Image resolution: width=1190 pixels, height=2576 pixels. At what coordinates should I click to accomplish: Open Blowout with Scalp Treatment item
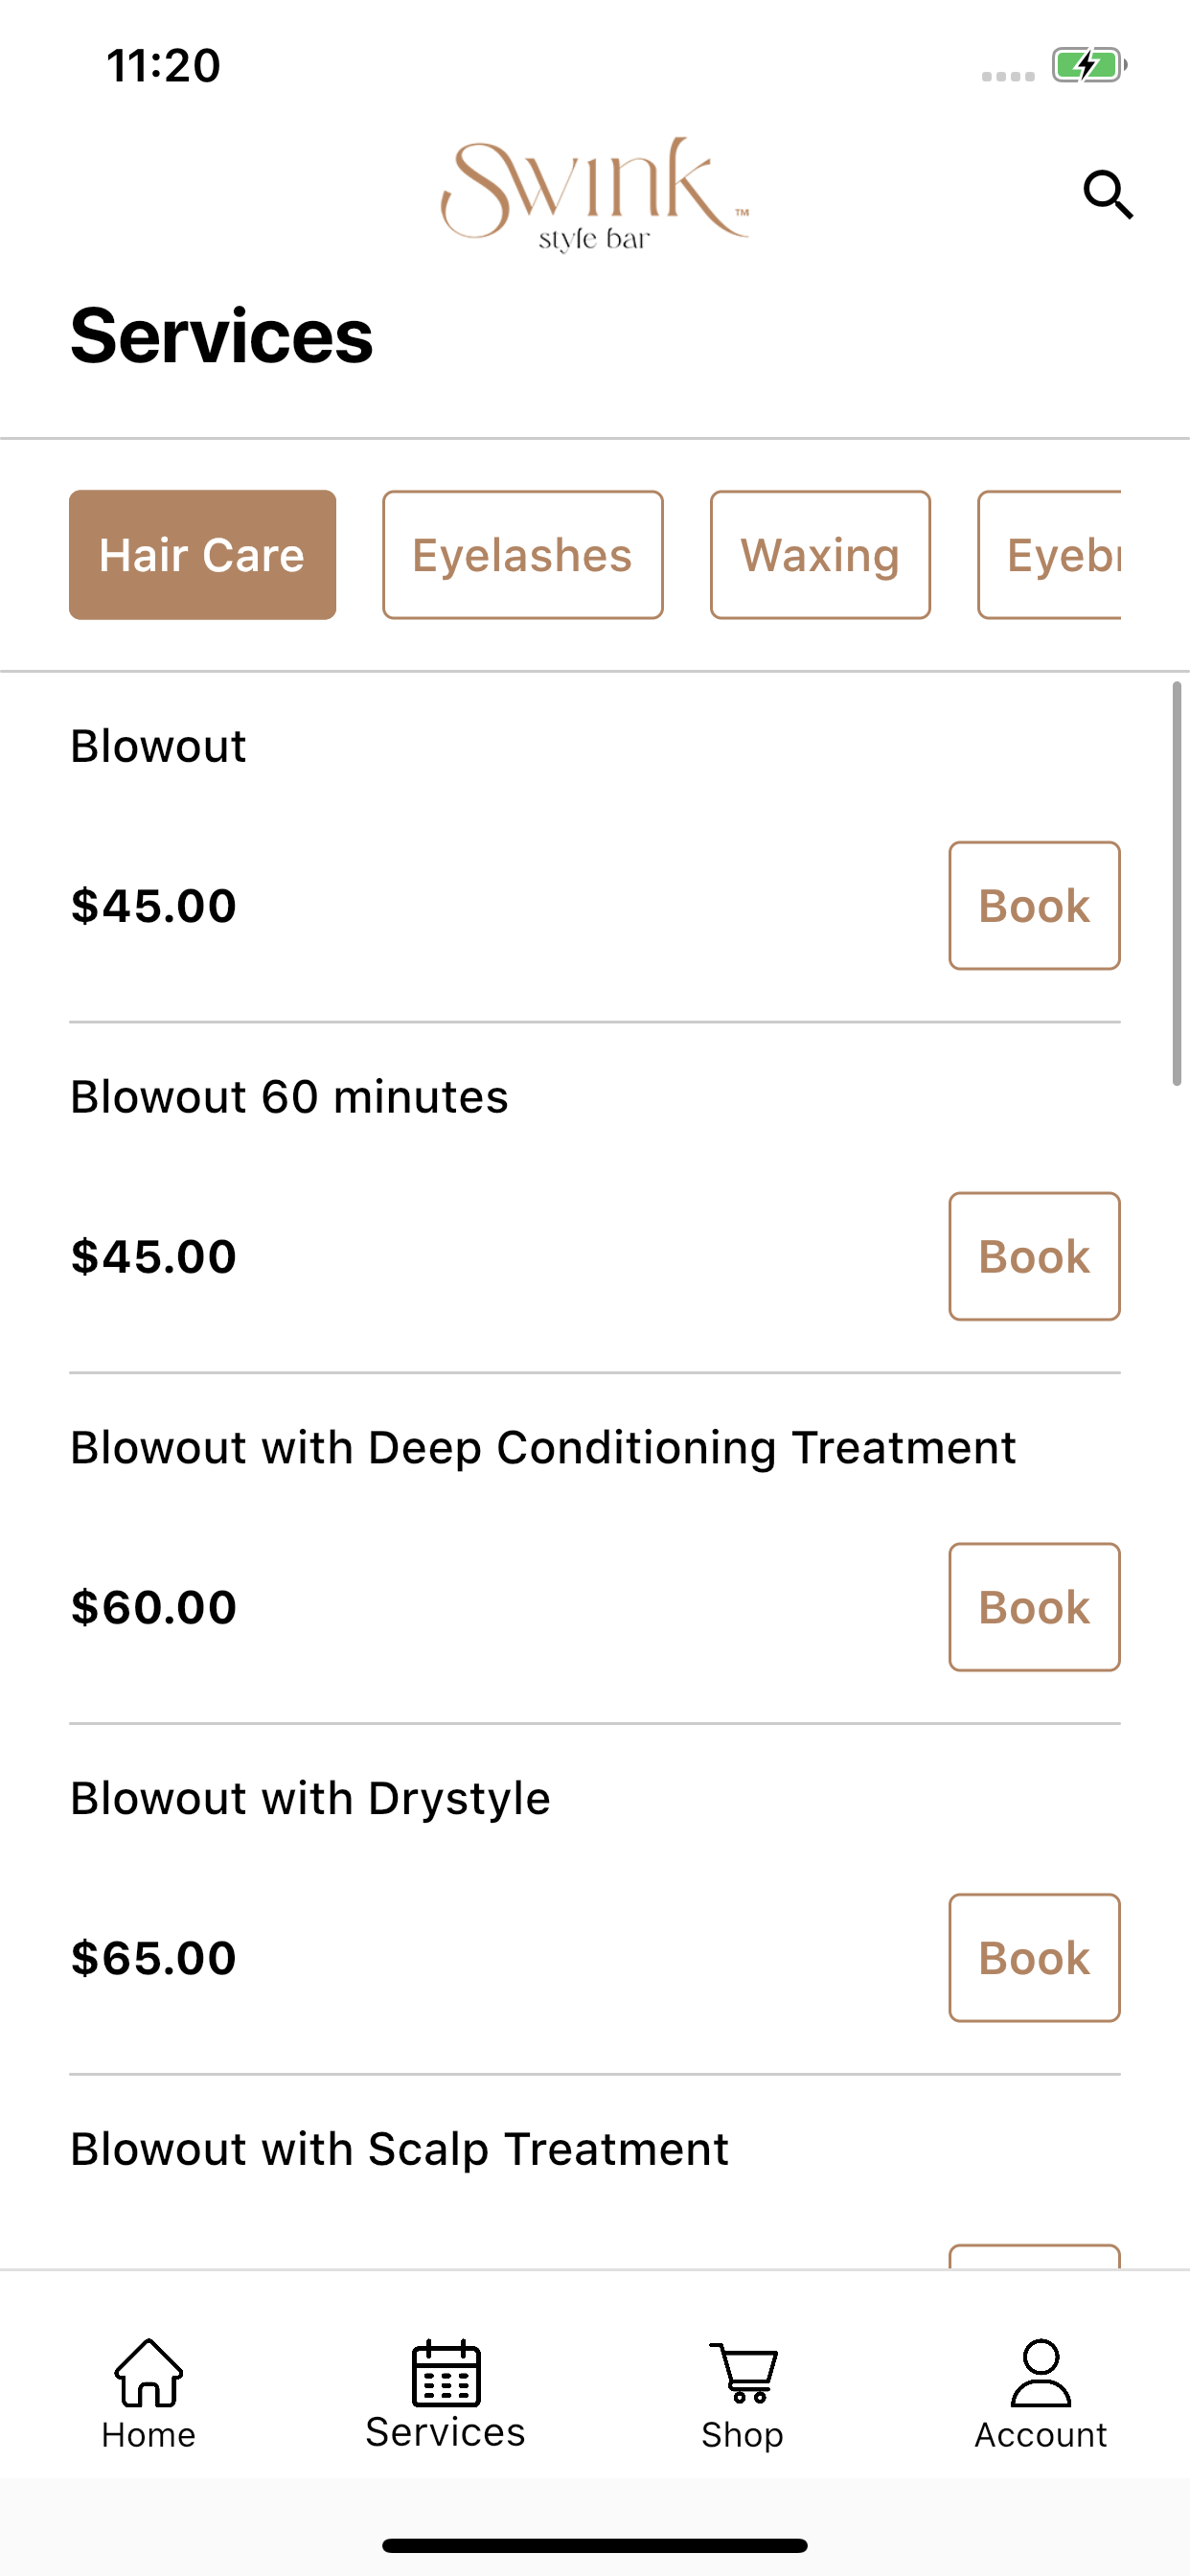tap(399, 2149)
